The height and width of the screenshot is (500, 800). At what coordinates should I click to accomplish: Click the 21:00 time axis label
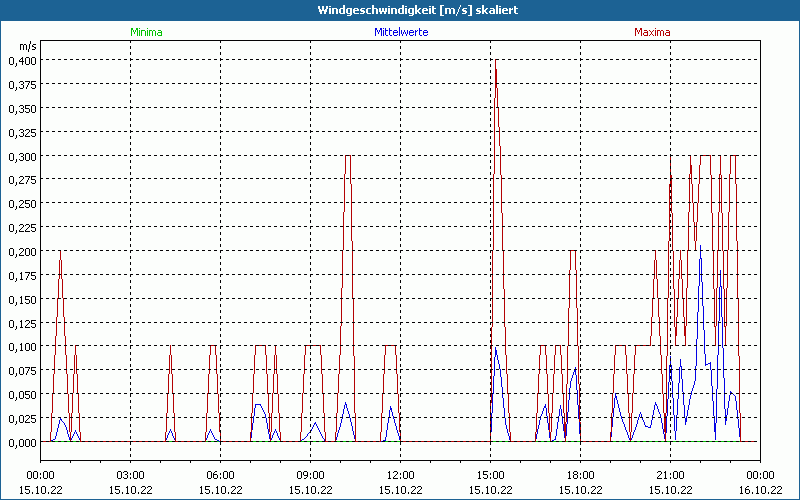pyautogui.click(x=670, y=476)
